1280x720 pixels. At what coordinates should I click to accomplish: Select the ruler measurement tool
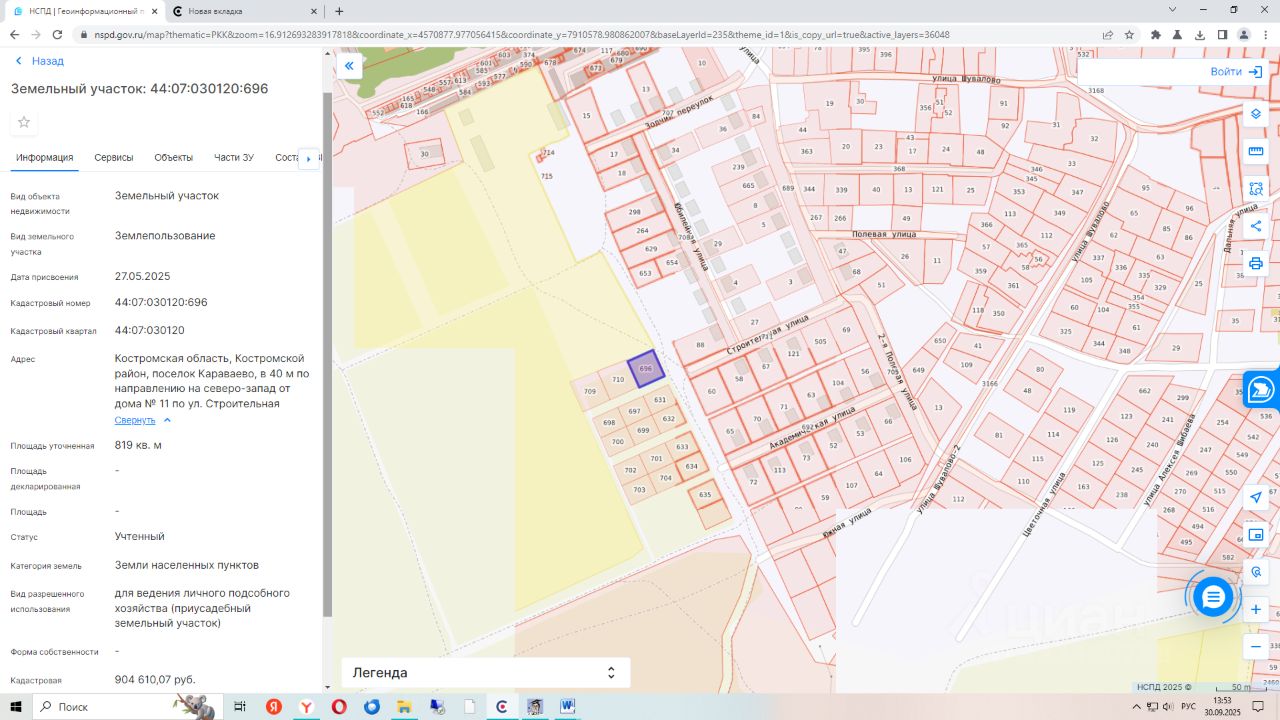(1256, 151)
